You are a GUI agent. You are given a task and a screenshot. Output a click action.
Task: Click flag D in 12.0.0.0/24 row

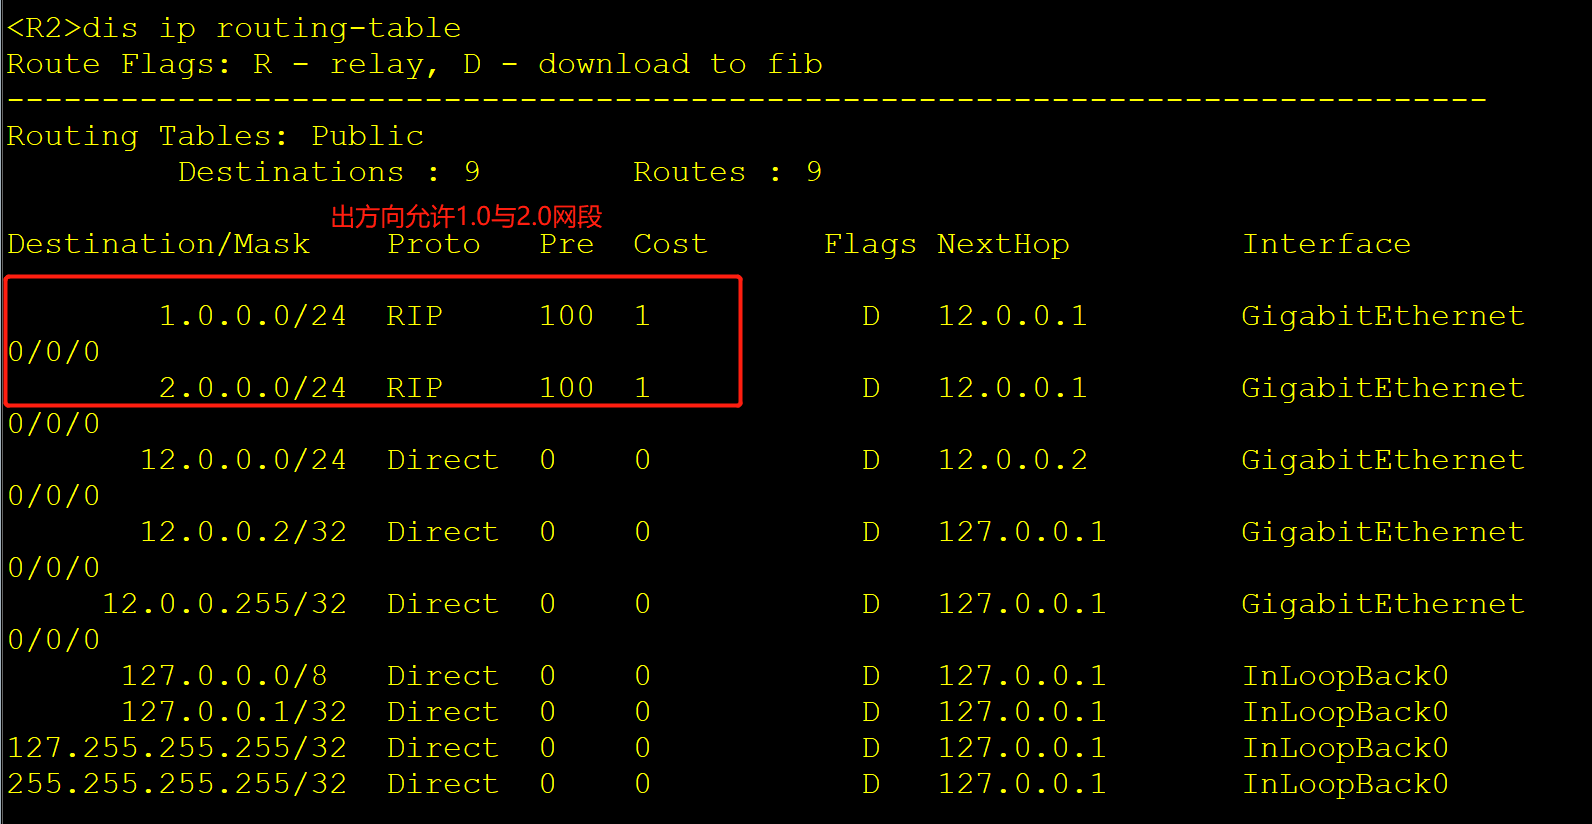[x=871, y=460]
